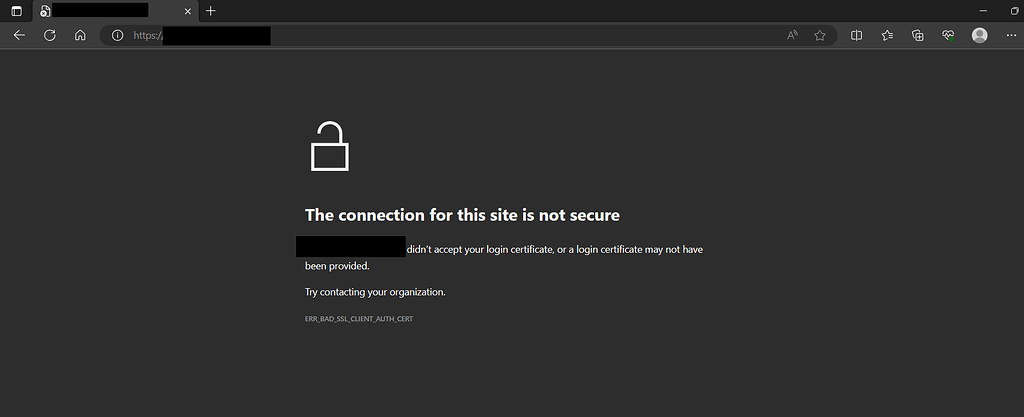This screenshot has width=1024, height=417.
Task: Restore the browser window size
Action: tap(1015, 11)
